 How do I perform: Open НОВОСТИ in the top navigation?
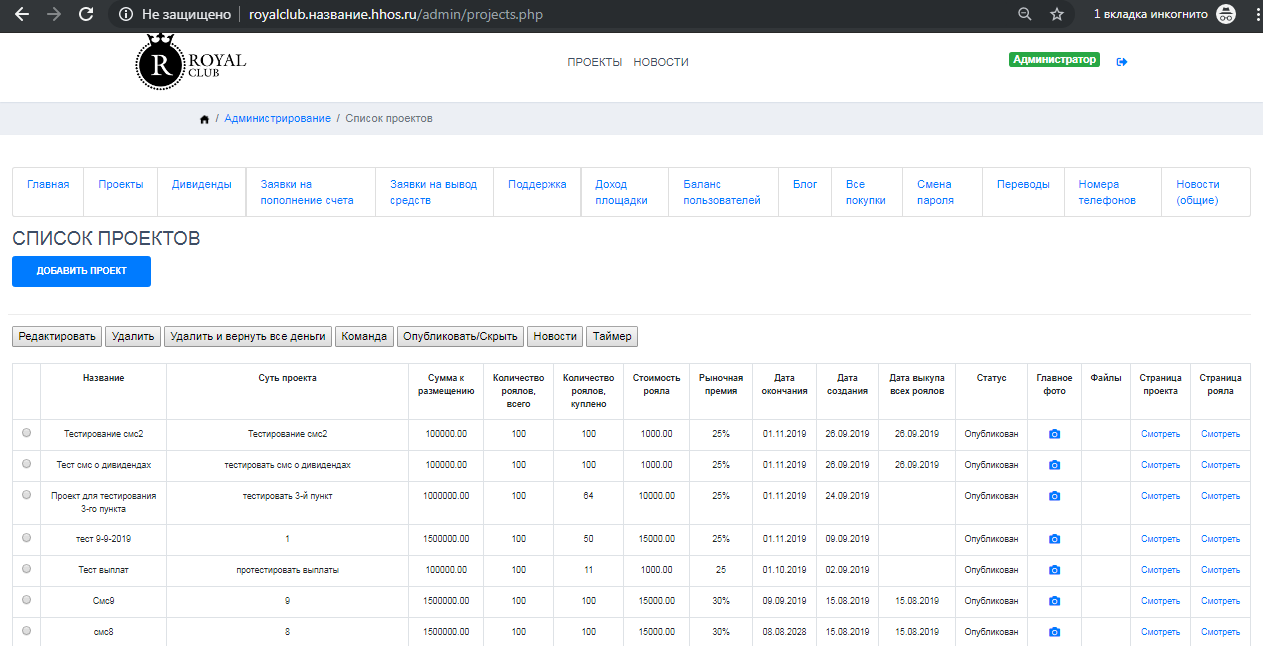660,62
